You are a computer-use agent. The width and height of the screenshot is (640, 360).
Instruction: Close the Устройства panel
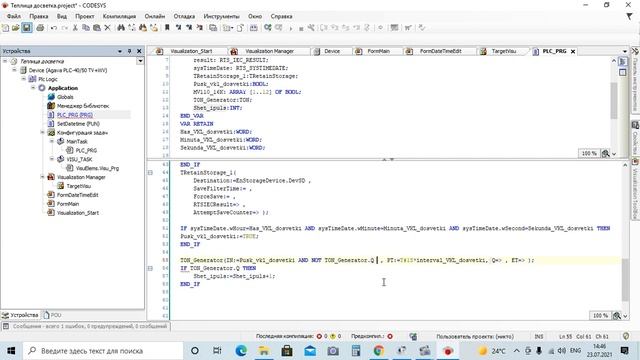coord(139,51)
